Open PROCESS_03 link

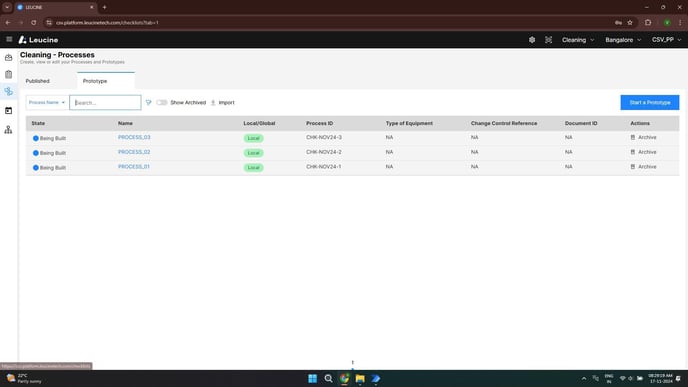tap(134, 137)
